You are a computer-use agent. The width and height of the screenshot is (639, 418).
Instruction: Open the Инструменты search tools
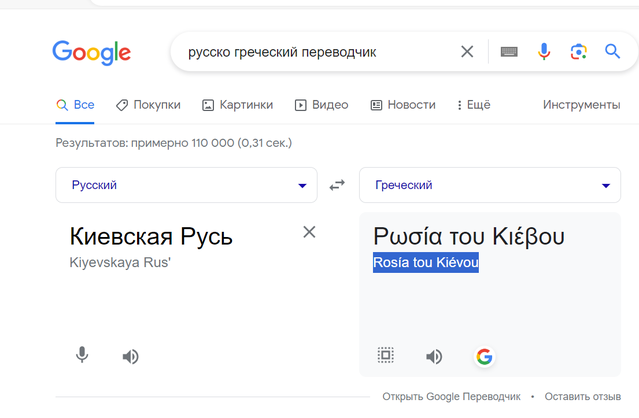[x=582, y=105]
